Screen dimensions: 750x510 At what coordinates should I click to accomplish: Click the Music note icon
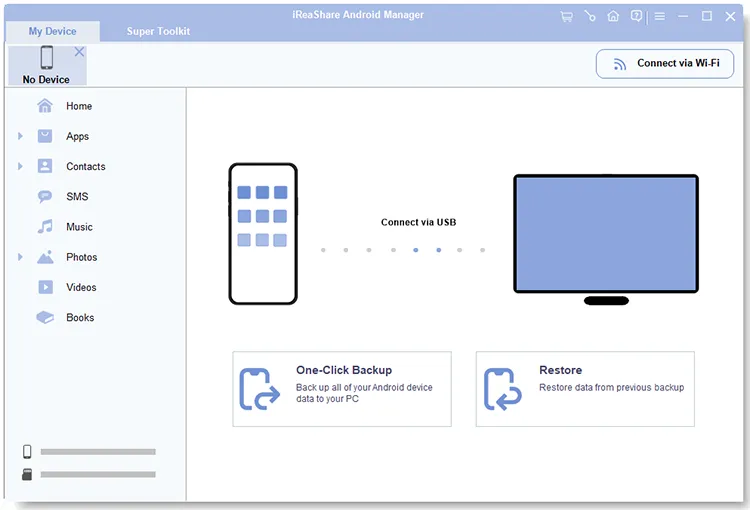coord(45,227)
